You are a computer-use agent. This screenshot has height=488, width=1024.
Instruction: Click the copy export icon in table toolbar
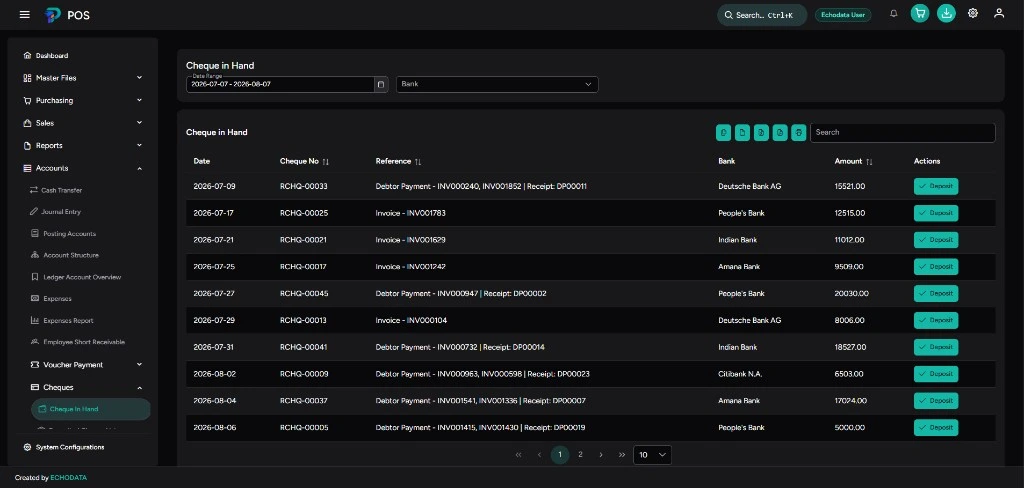point(723,133)
